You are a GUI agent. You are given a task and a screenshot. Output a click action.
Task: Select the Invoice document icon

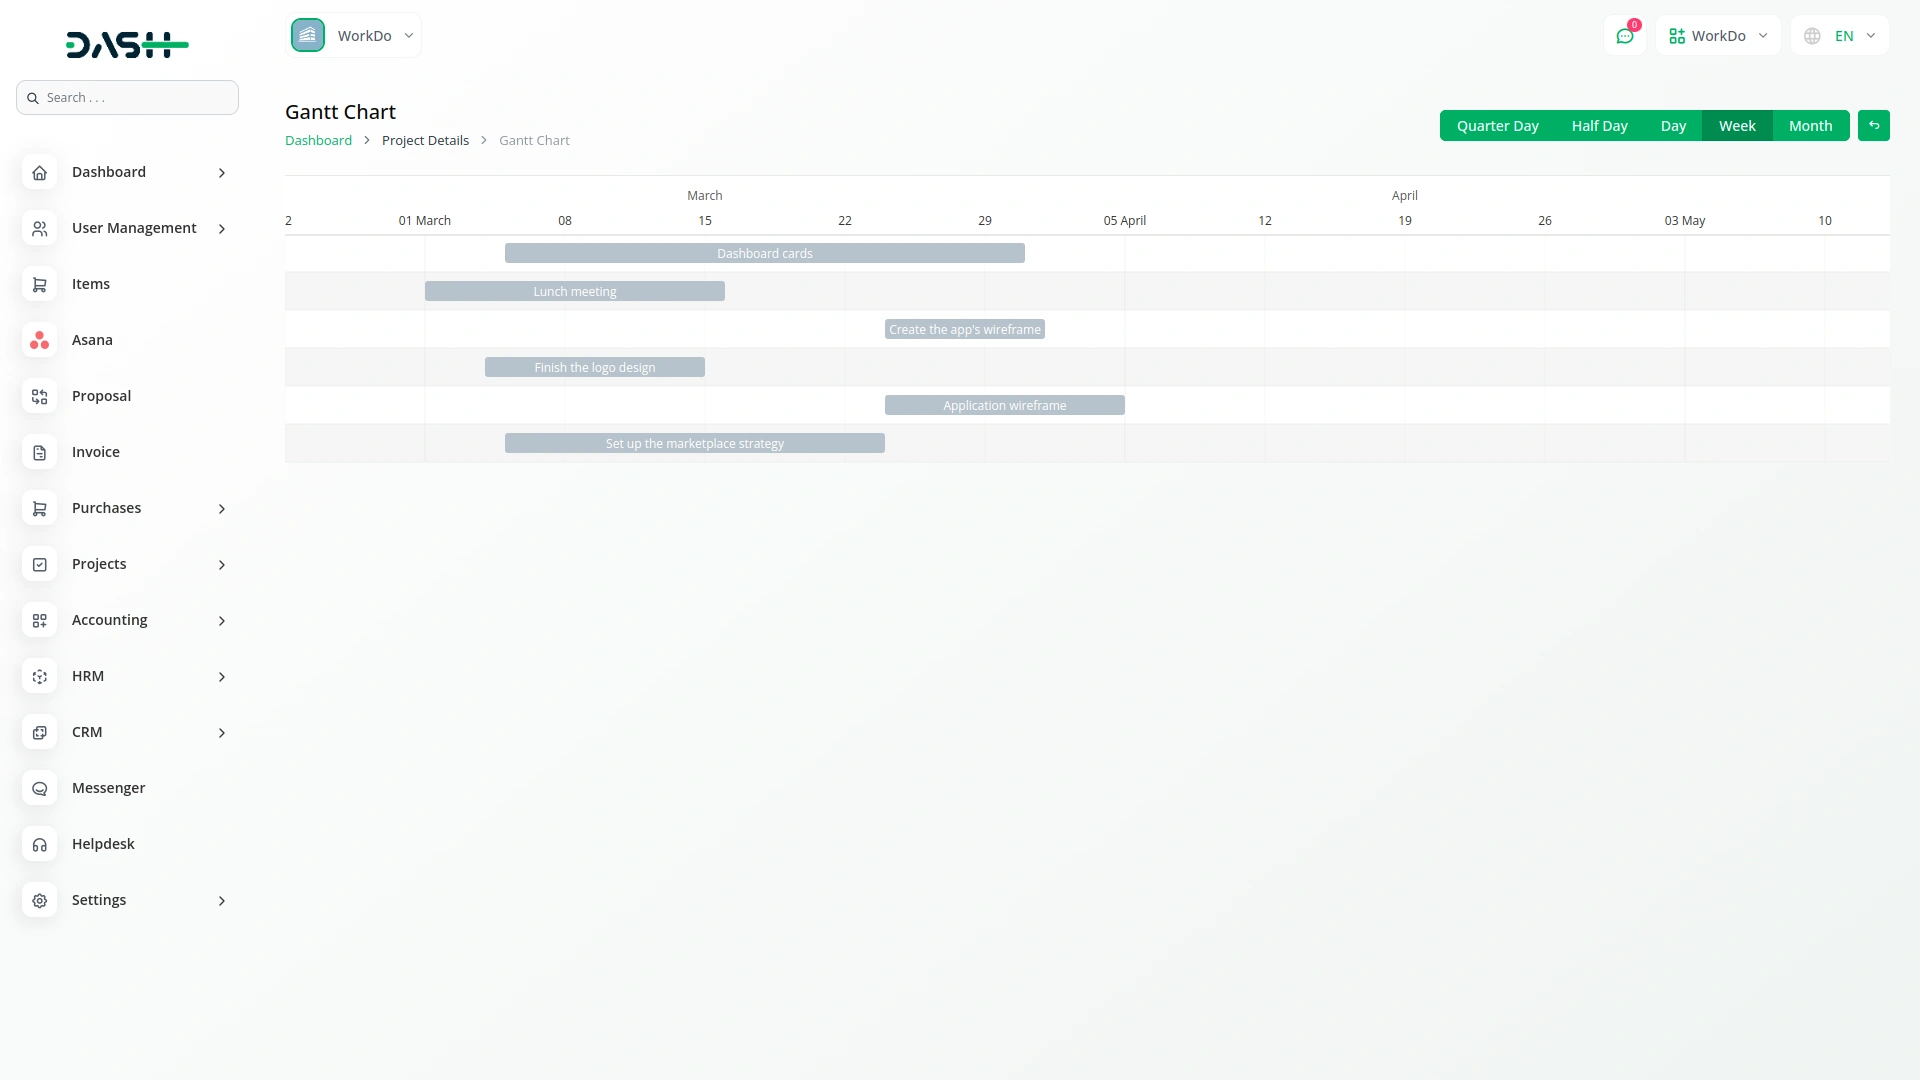point(39,452)
